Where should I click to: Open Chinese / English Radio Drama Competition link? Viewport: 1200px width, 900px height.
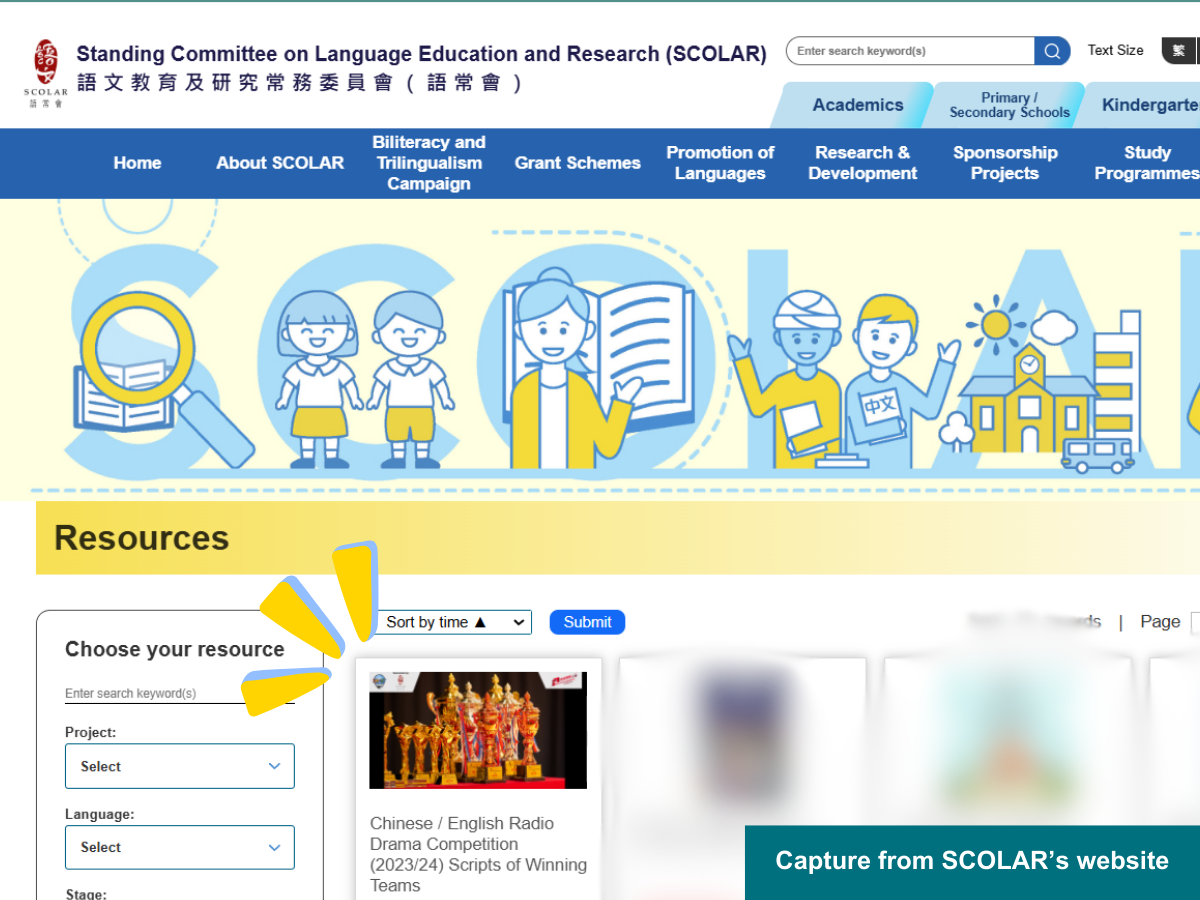pyautogui.click(x=478, y=854)
